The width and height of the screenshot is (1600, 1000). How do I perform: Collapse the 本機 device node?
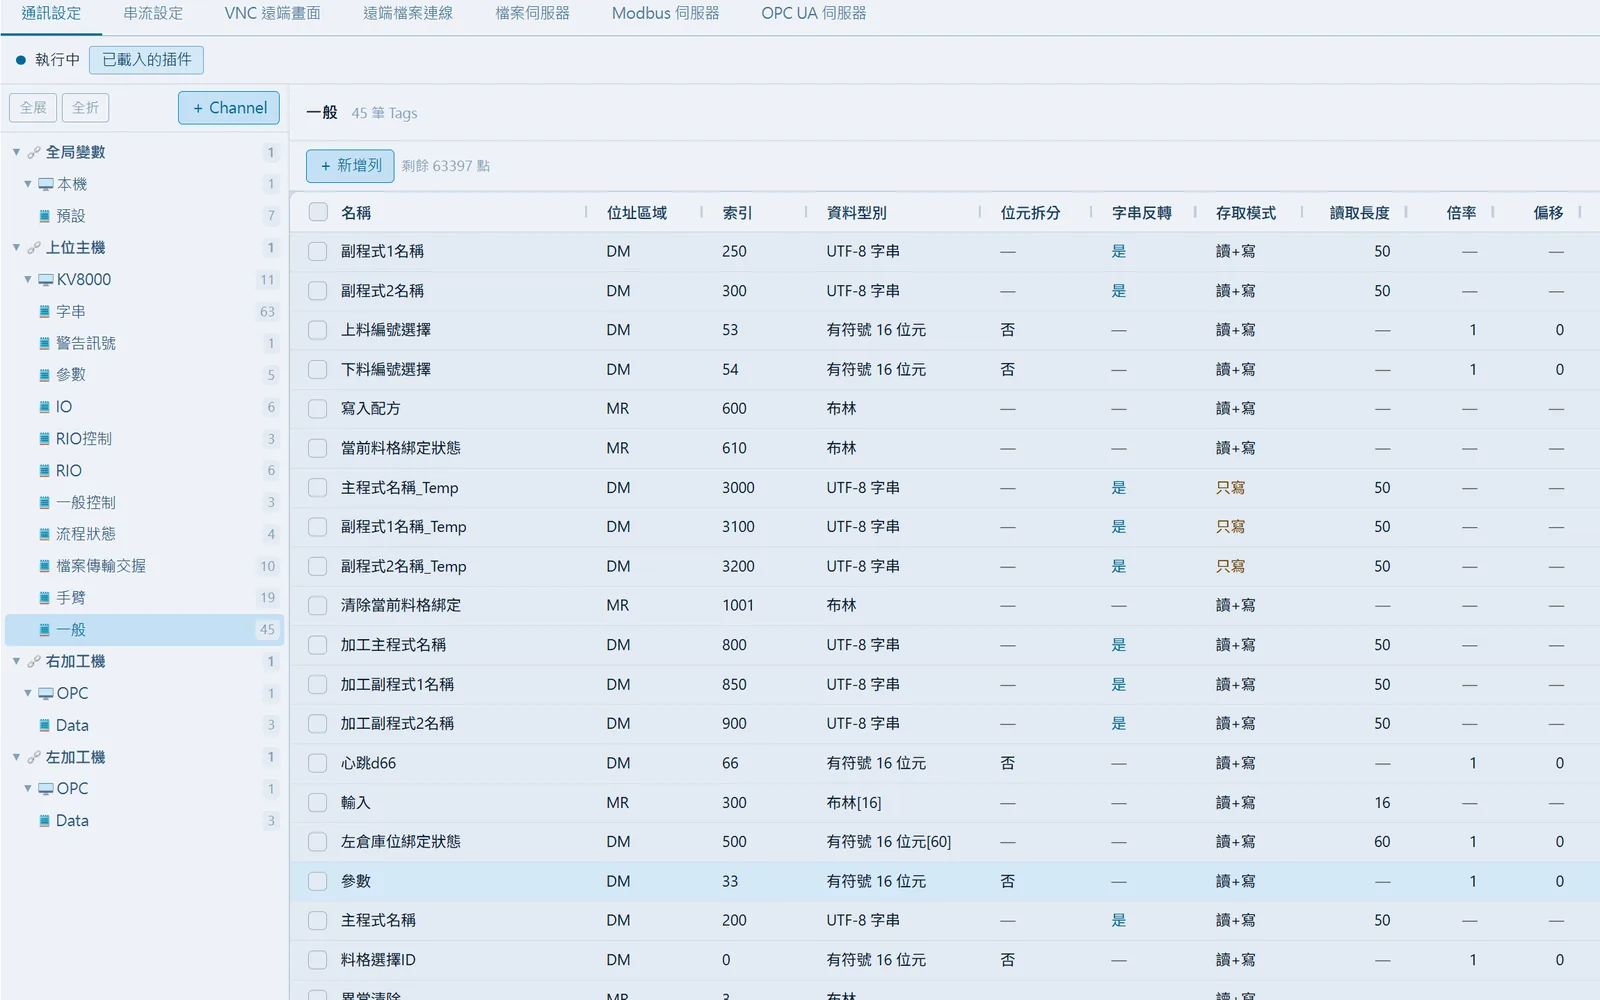tap(28, 184)
